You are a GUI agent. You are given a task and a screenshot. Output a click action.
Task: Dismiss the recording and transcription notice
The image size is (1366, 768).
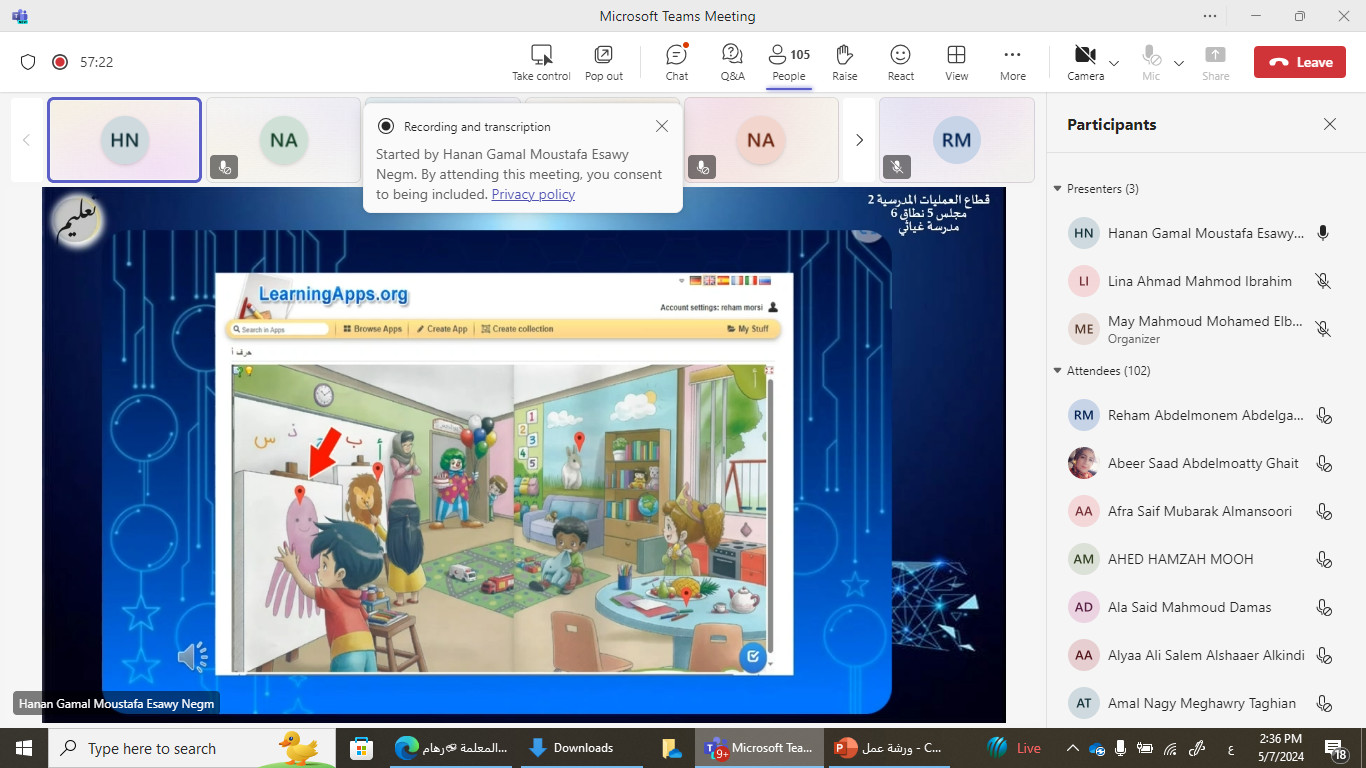662,126
